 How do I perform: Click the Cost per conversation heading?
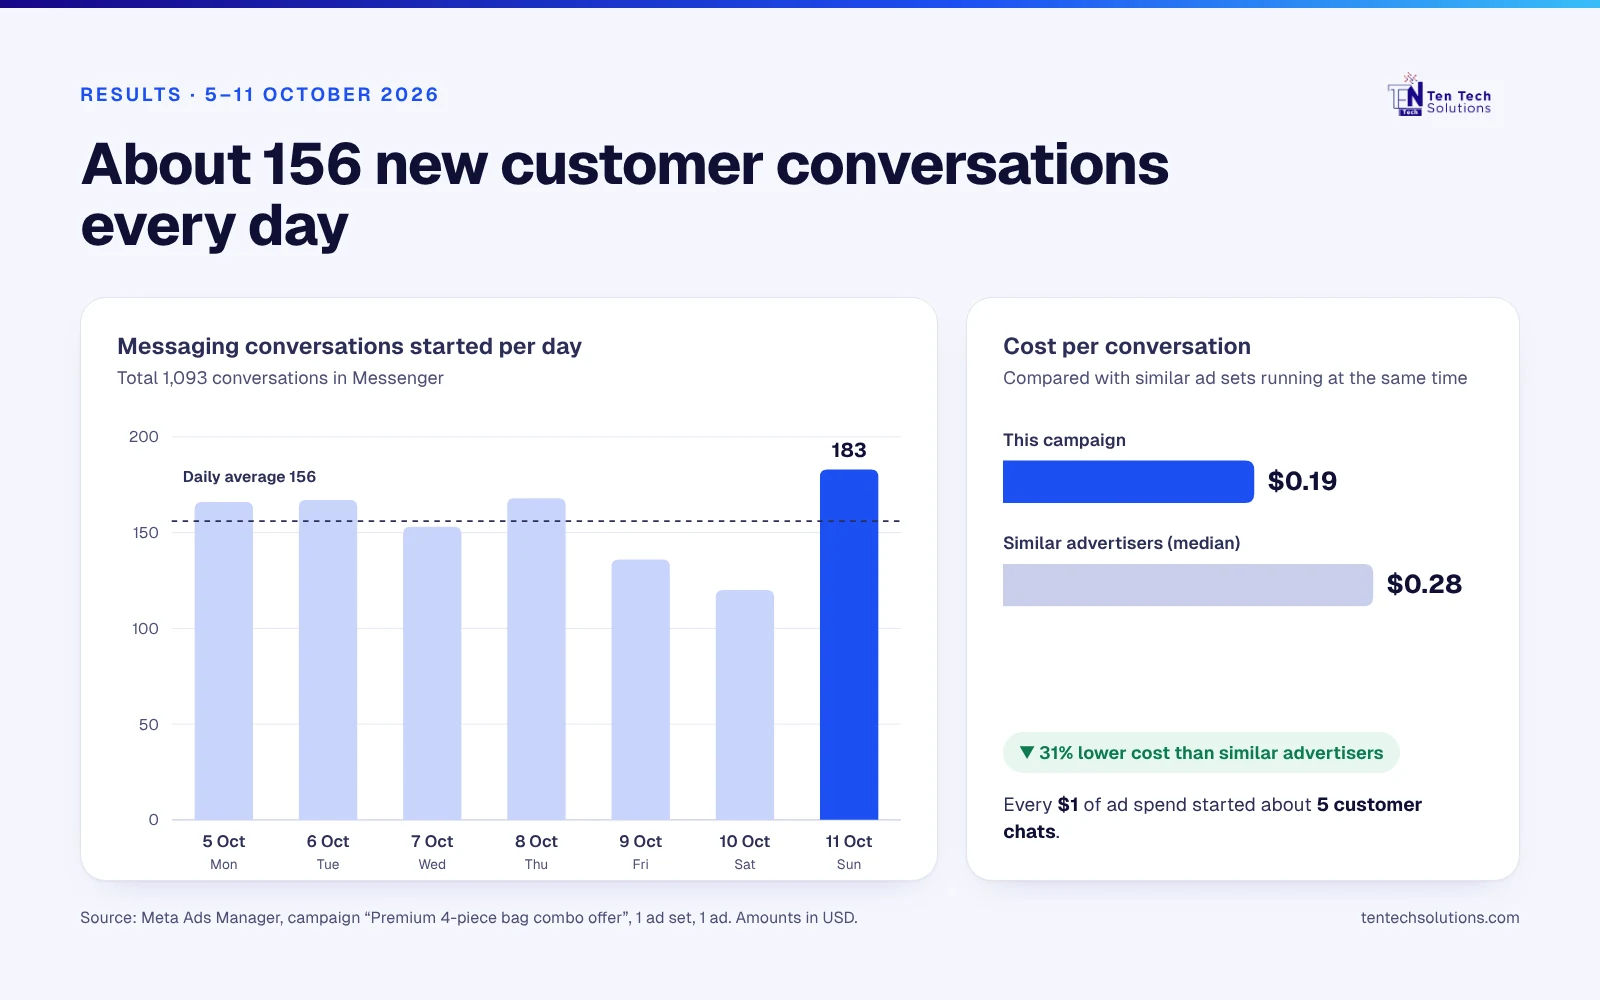[x=1127, y=346]
